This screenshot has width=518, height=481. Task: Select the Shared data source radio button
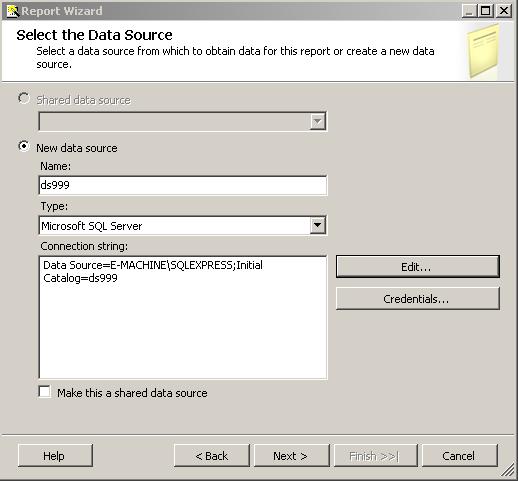(x=24, y=99)
